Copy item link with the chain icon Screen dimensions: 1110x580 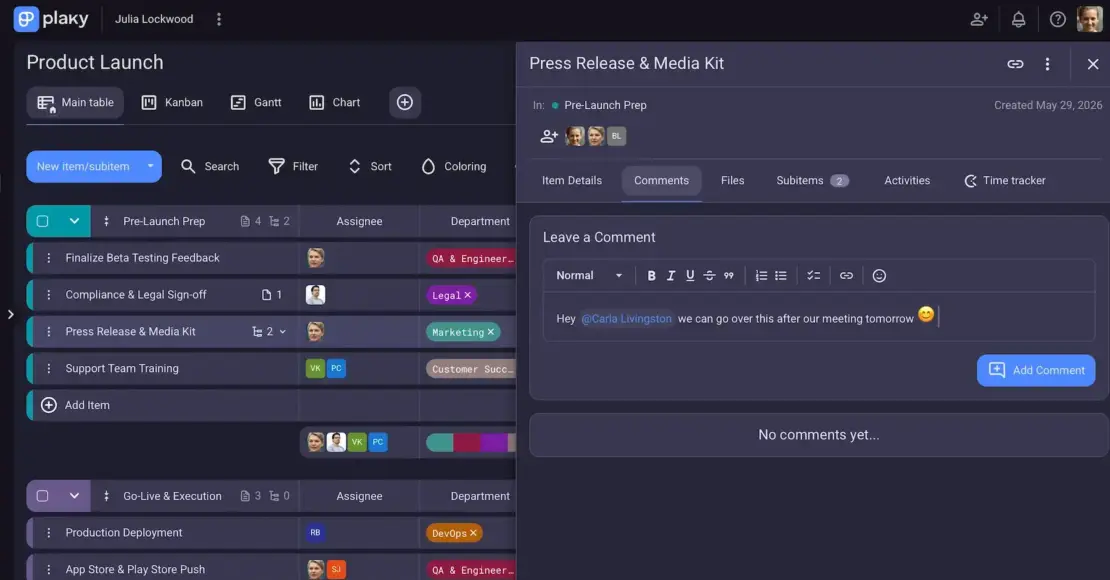1015,64
